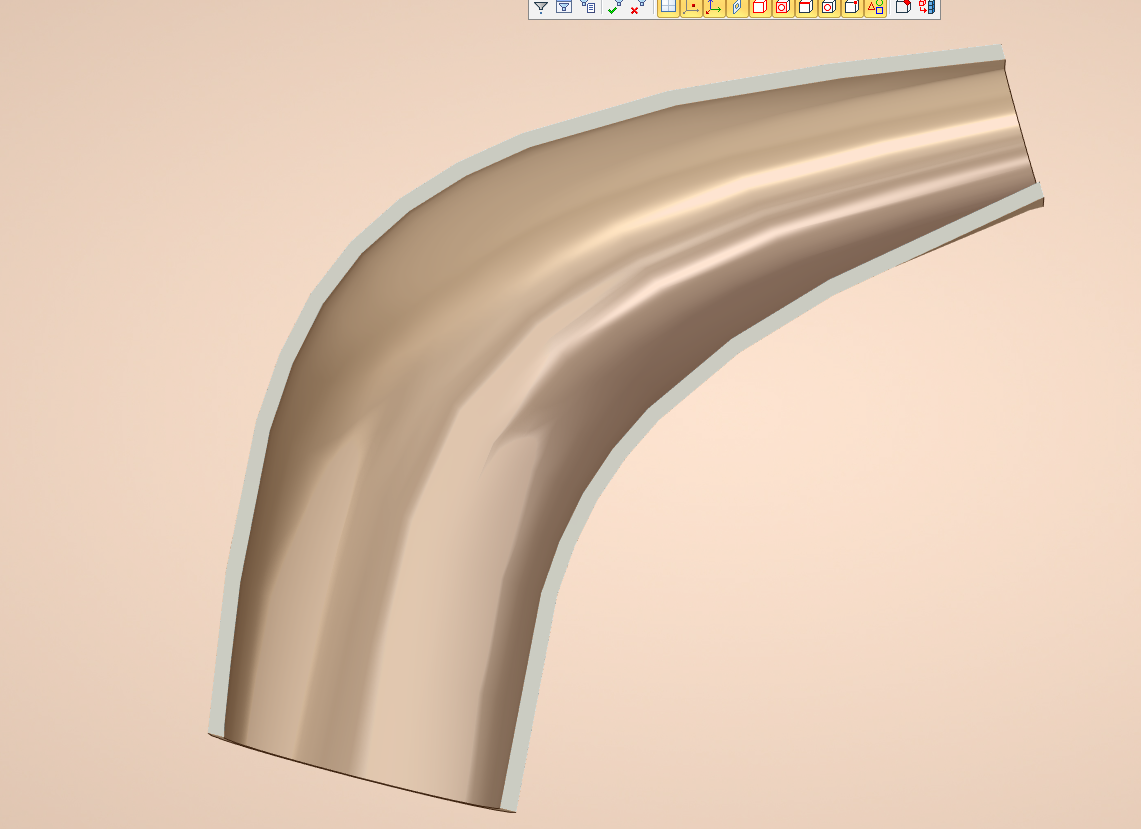
Task: Toggle the first cube-with-circle filter icon
Action: pos(783,7)
